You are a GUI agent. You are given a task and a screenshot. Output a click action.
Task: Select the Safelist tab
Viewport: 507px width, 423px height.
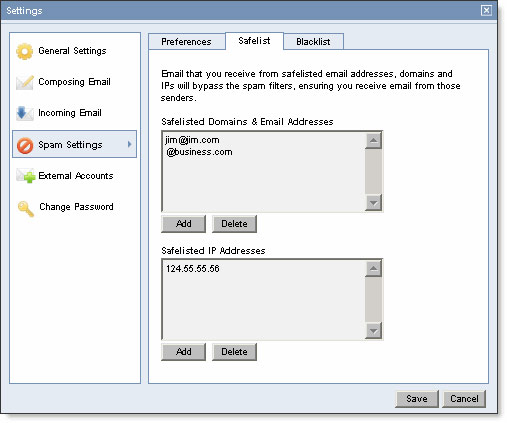point(254,41)
